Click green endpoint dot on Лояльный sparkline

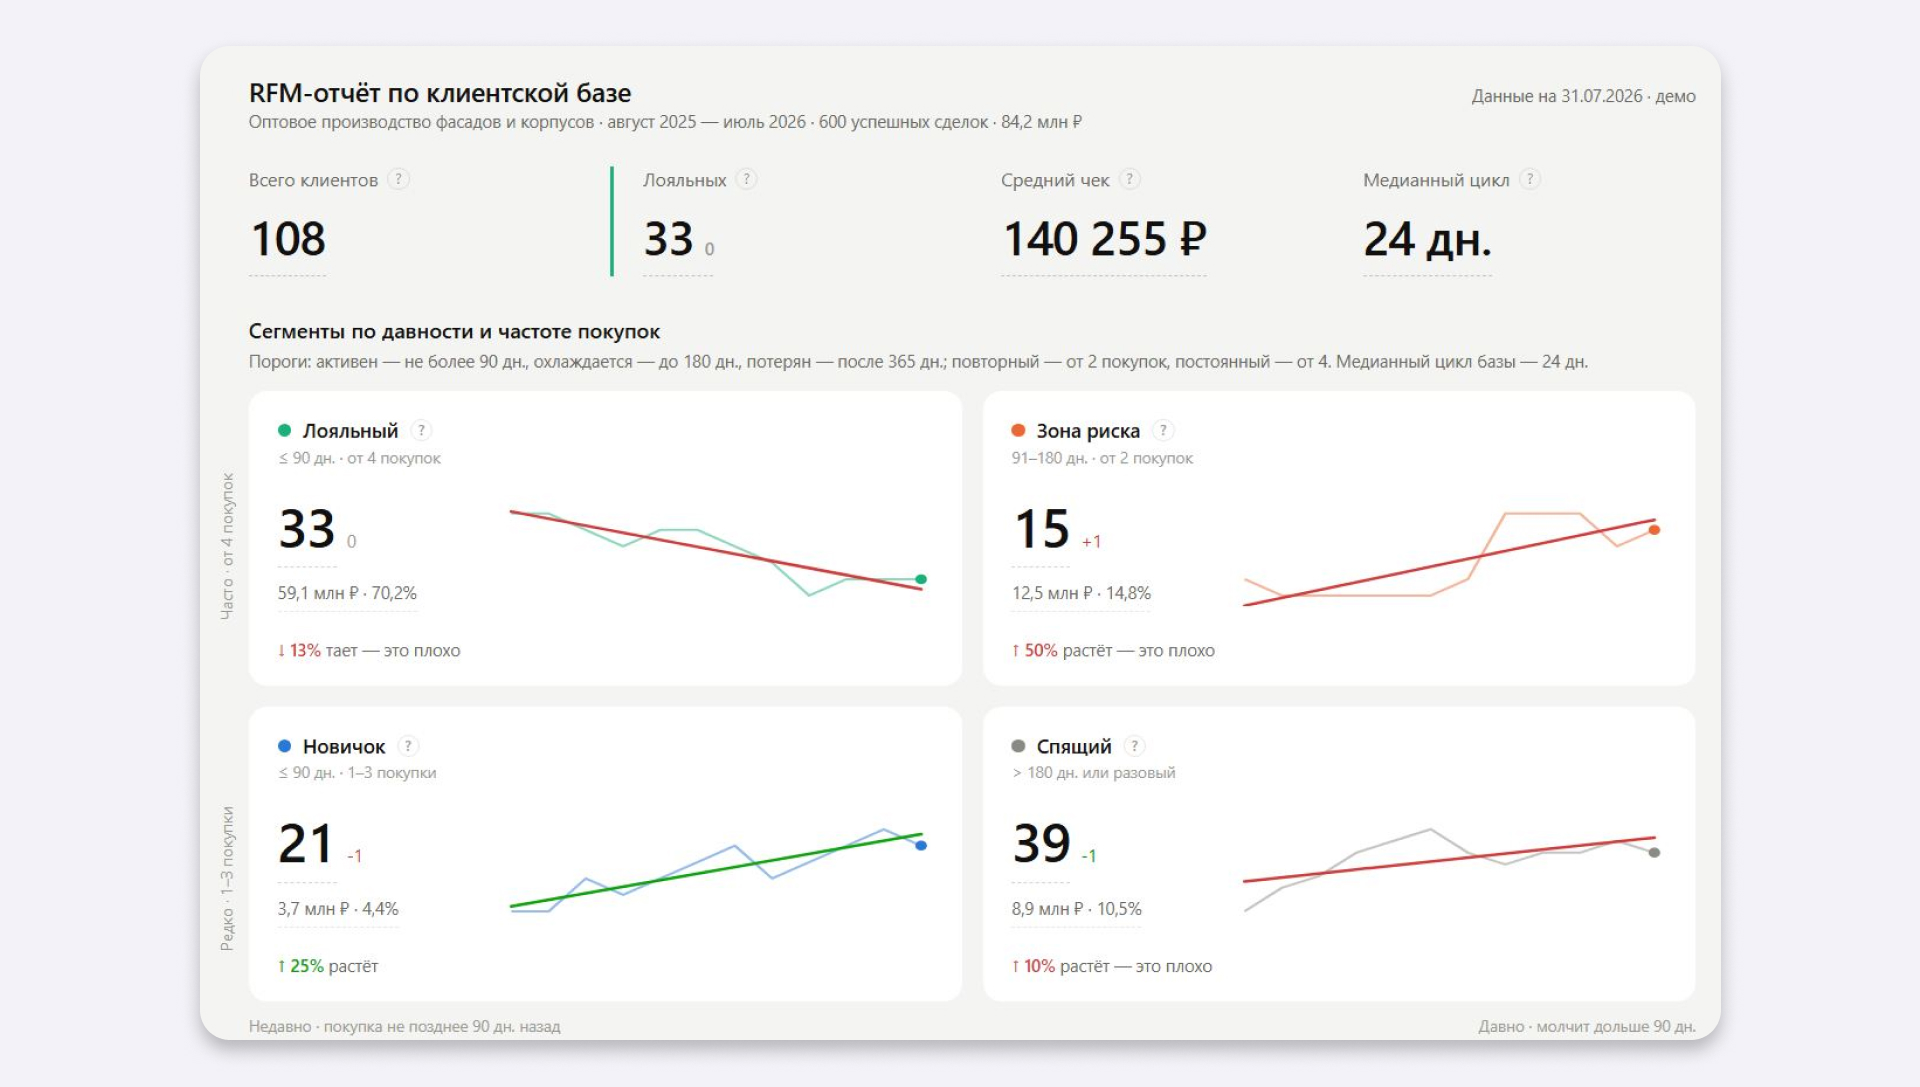pos(921,579)
